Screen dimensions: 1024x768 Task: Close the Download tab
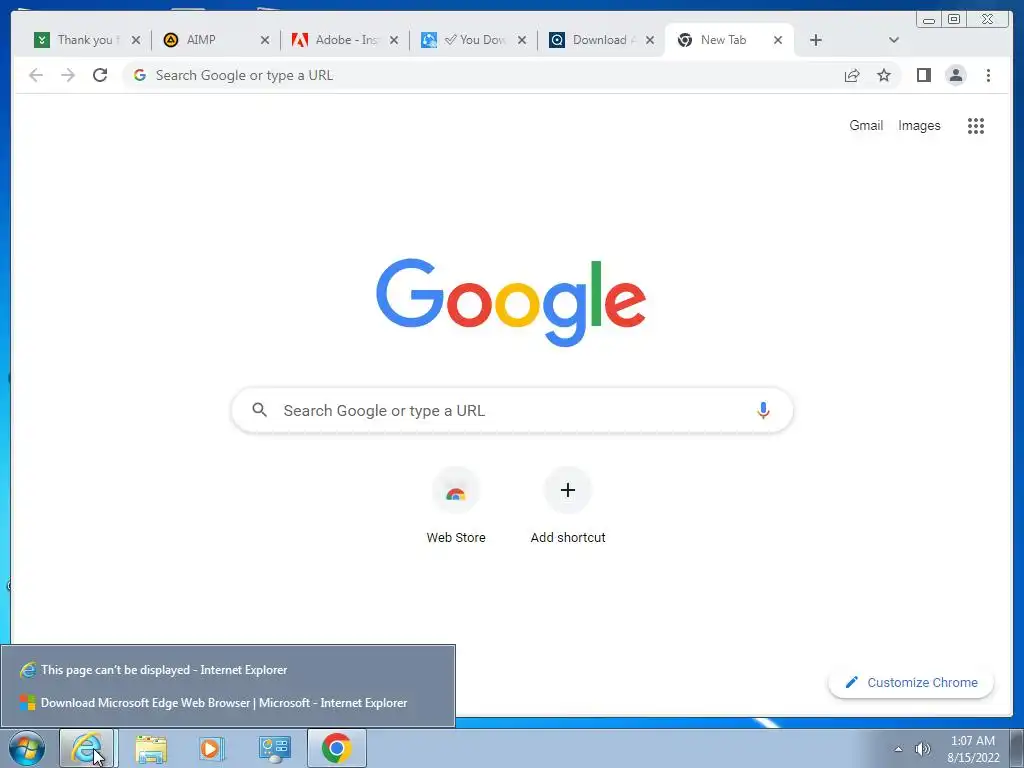click(650, 40)
